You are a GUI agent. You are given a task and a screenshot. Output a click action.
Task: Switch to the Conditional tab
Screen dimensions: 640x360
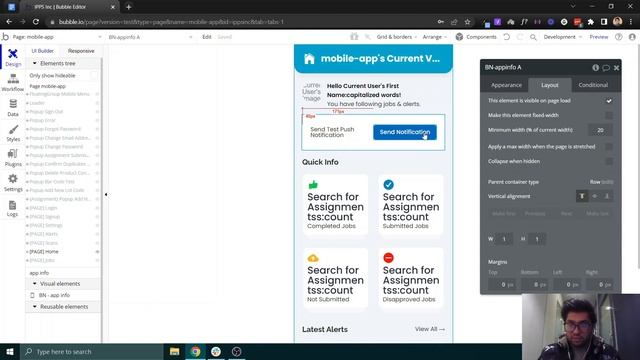tap(593, 85)
